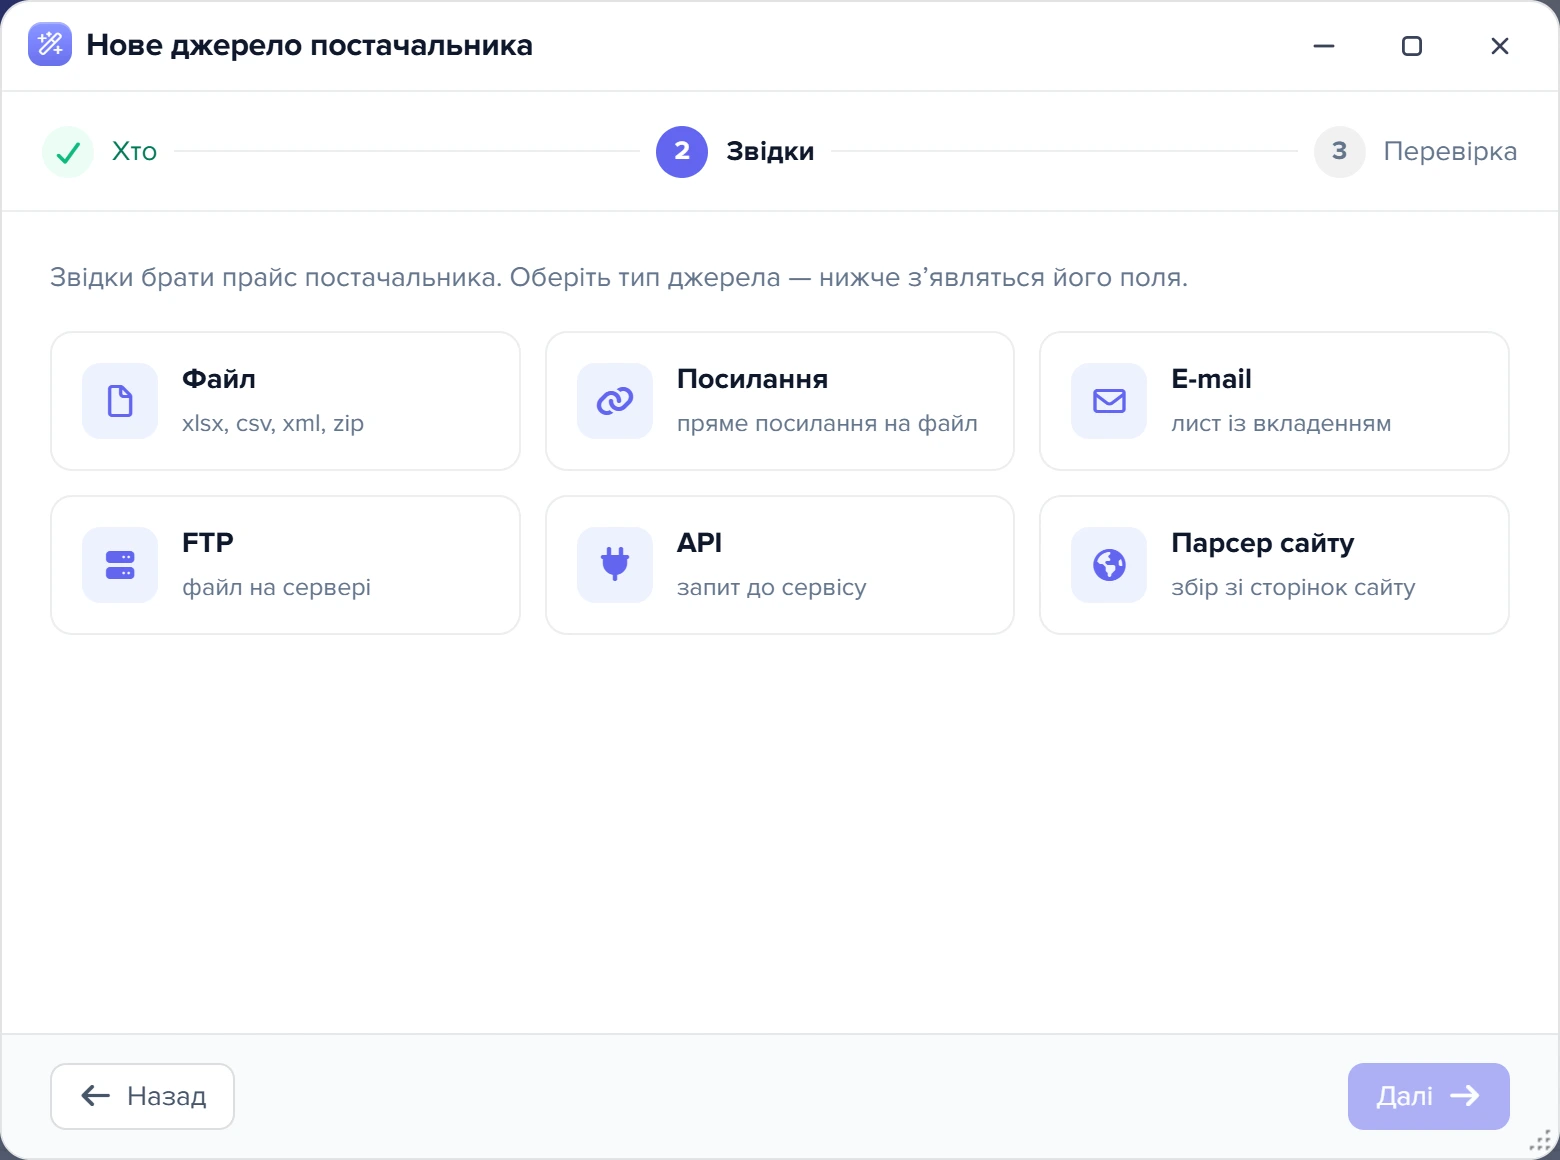Click the API card title

[700, 543]
